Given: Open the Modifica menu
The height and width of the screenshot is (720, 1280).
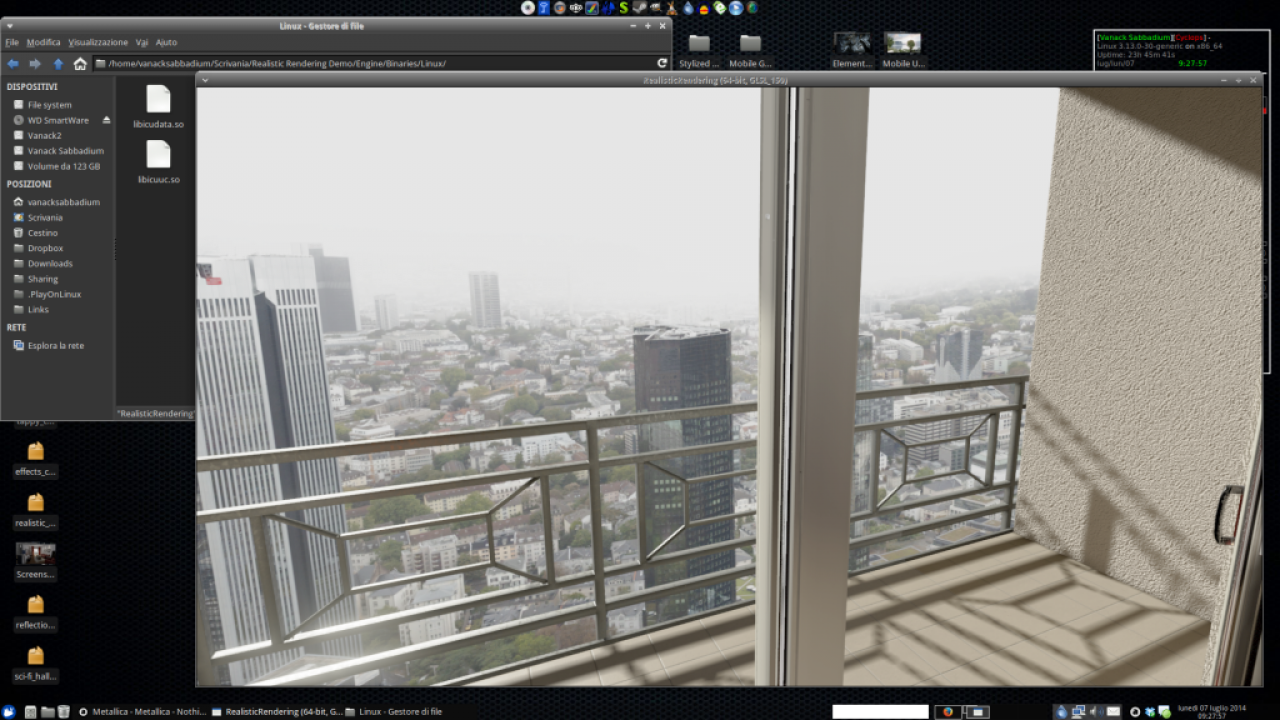Looking at the screenshot, I should tap(43, 42).
